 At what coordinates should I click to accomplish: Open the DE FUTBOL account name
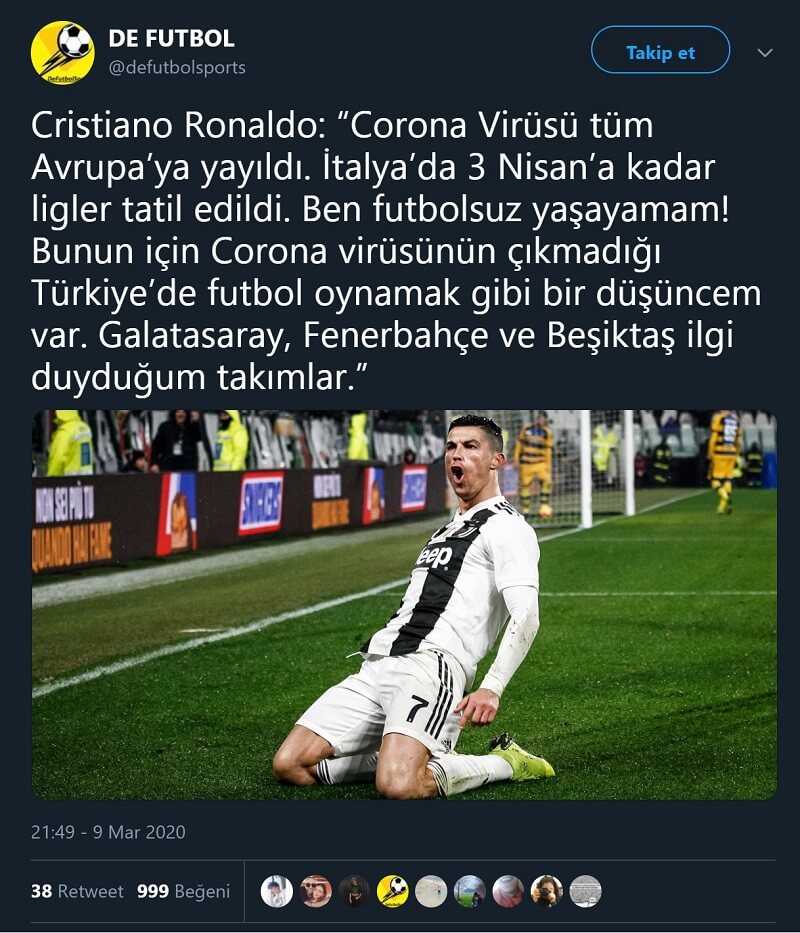(x=171, y=39)
